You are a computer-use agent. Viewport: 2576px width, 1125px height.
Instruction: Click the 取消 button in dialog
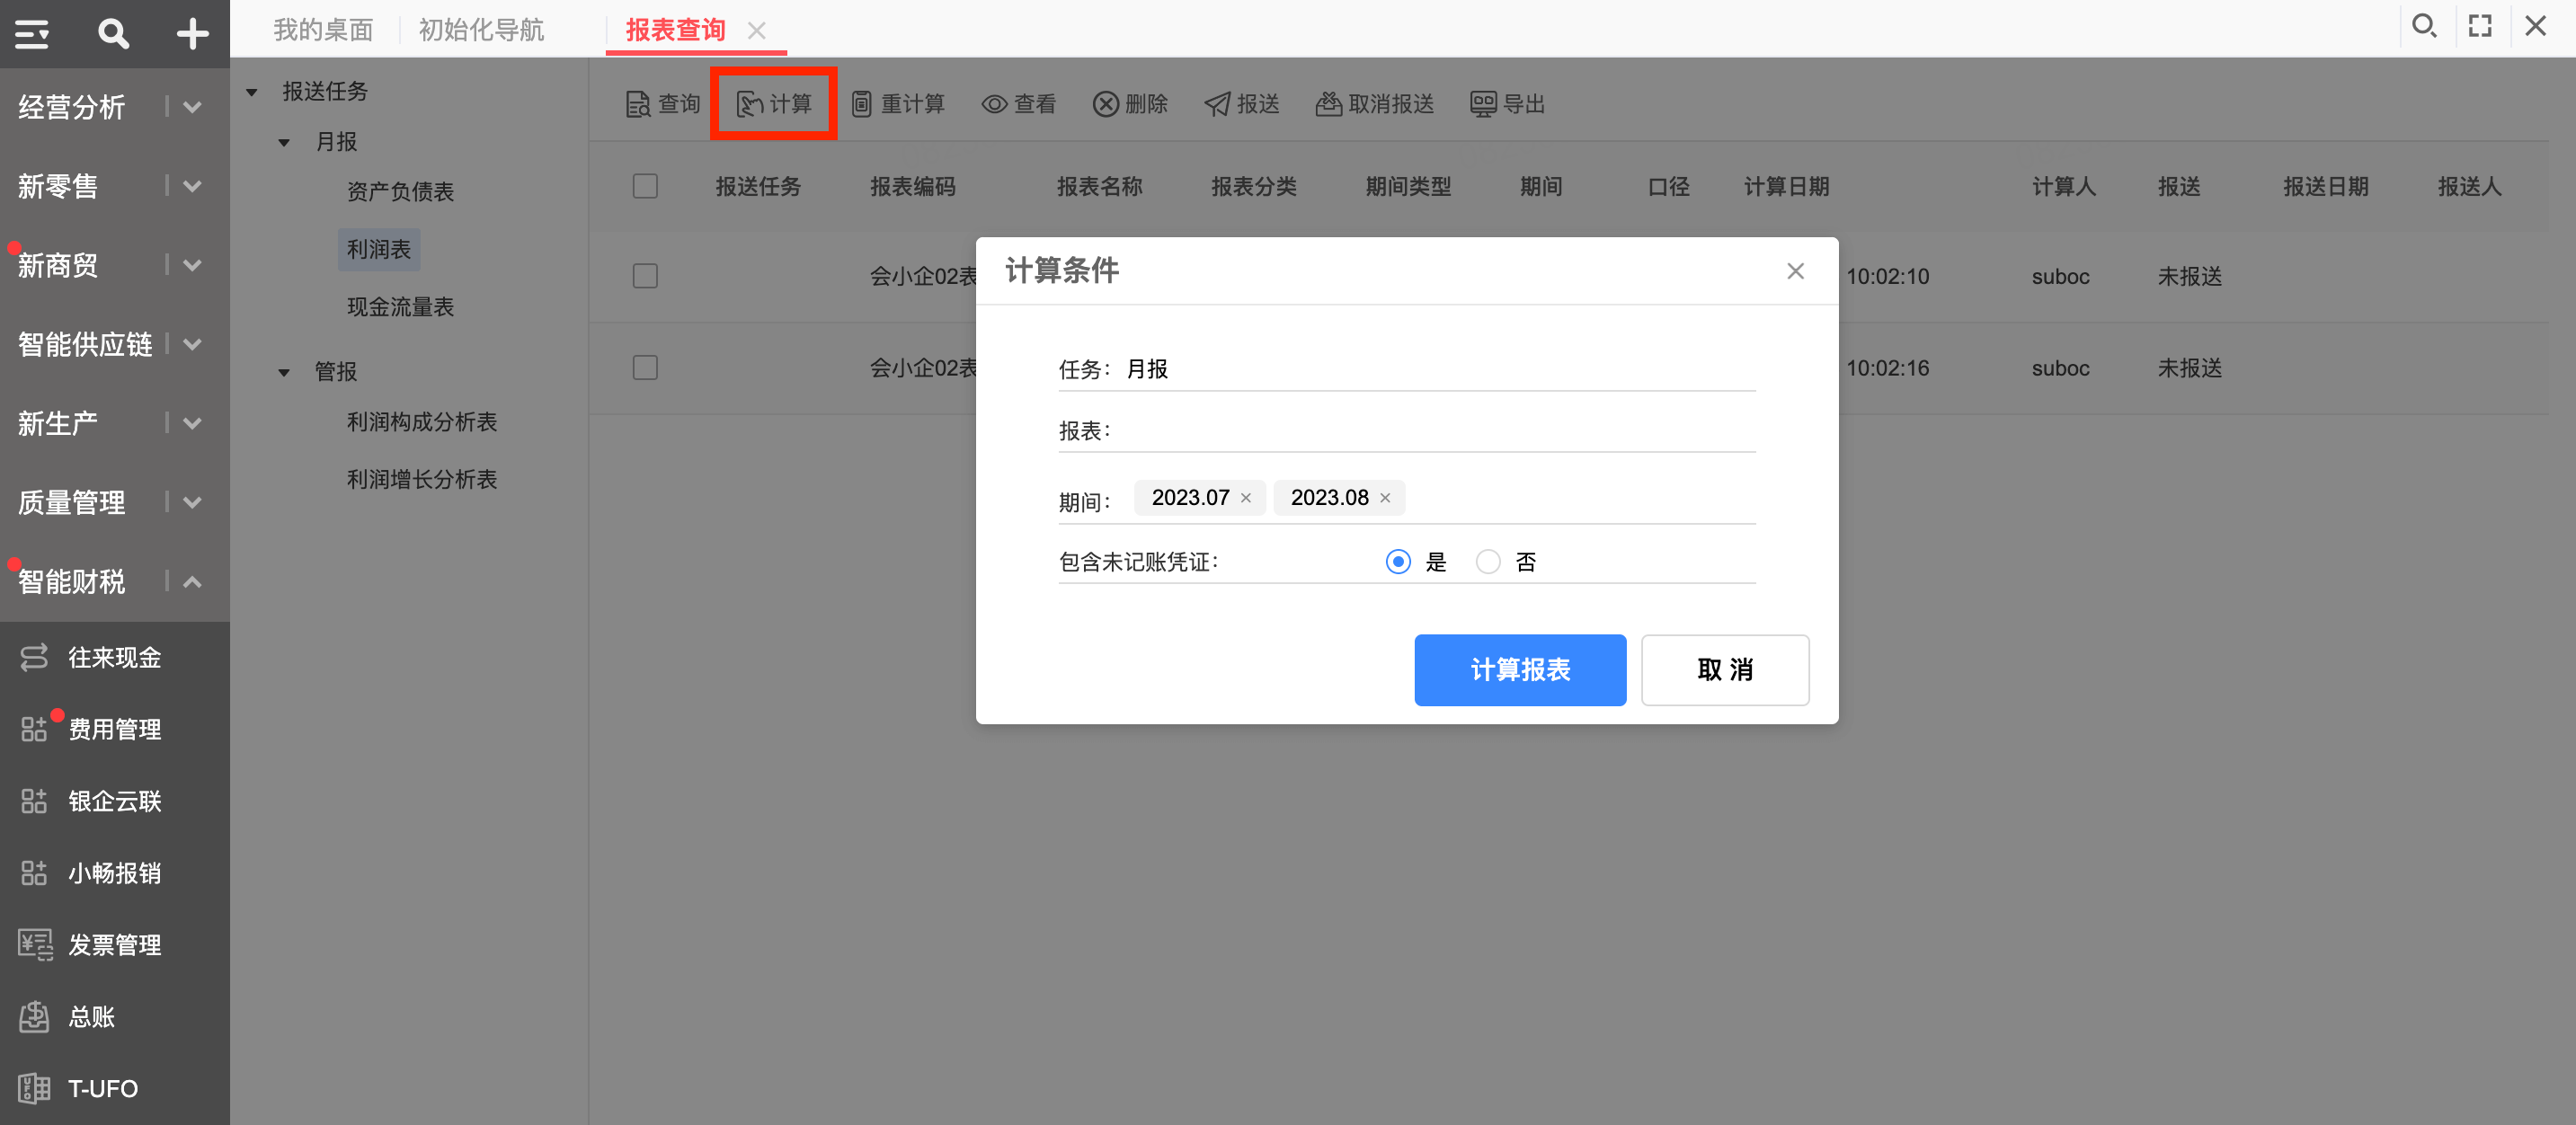click(x=1724, y=669)
